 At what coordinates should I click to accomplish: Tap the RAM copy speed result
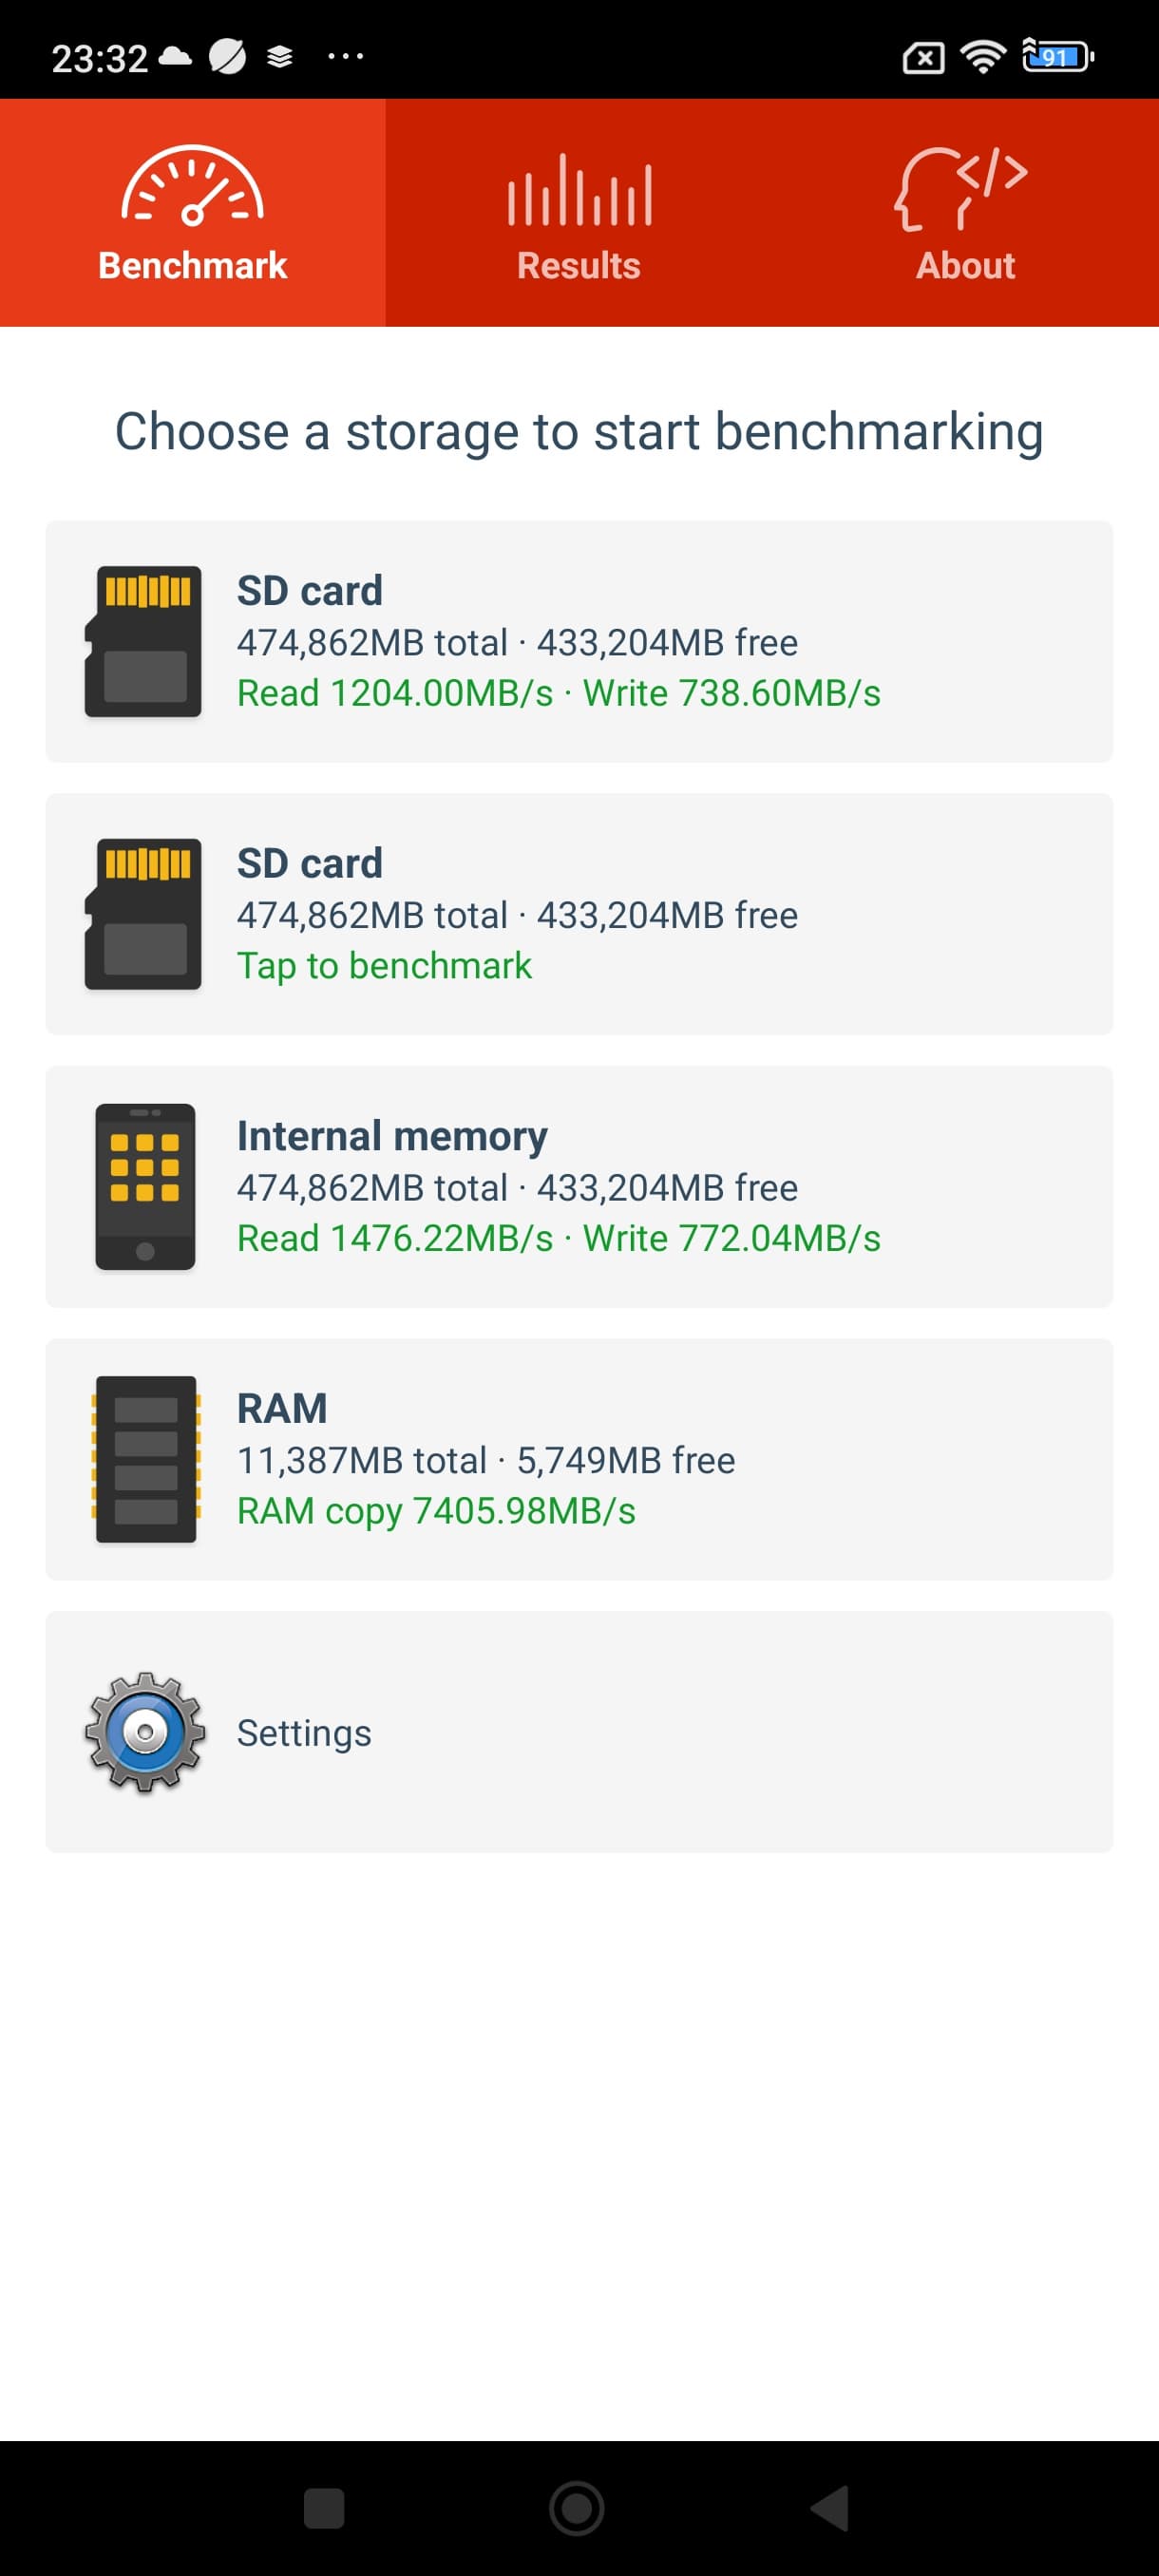pos(436,1511)
